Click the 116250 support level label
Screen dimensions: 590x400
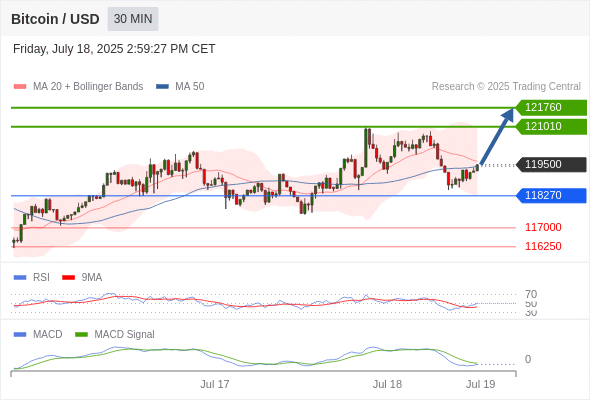[x=543, y=246]
